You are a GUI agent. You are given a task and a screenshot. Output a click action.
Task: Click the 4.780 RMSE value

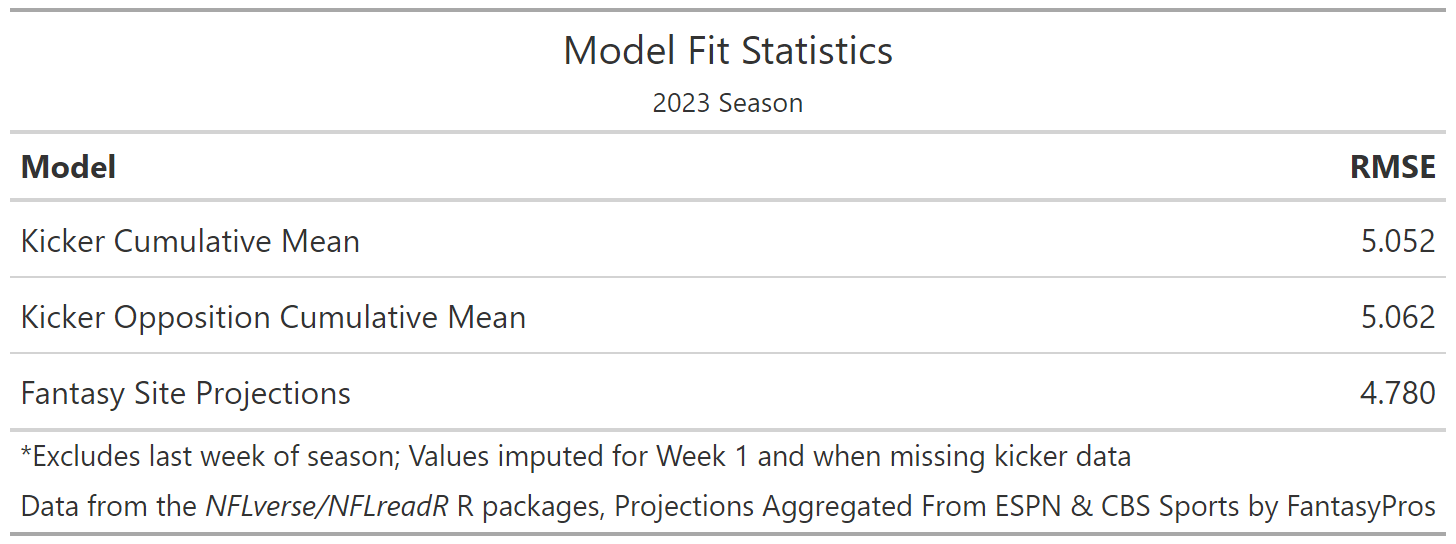point(1398,393)
